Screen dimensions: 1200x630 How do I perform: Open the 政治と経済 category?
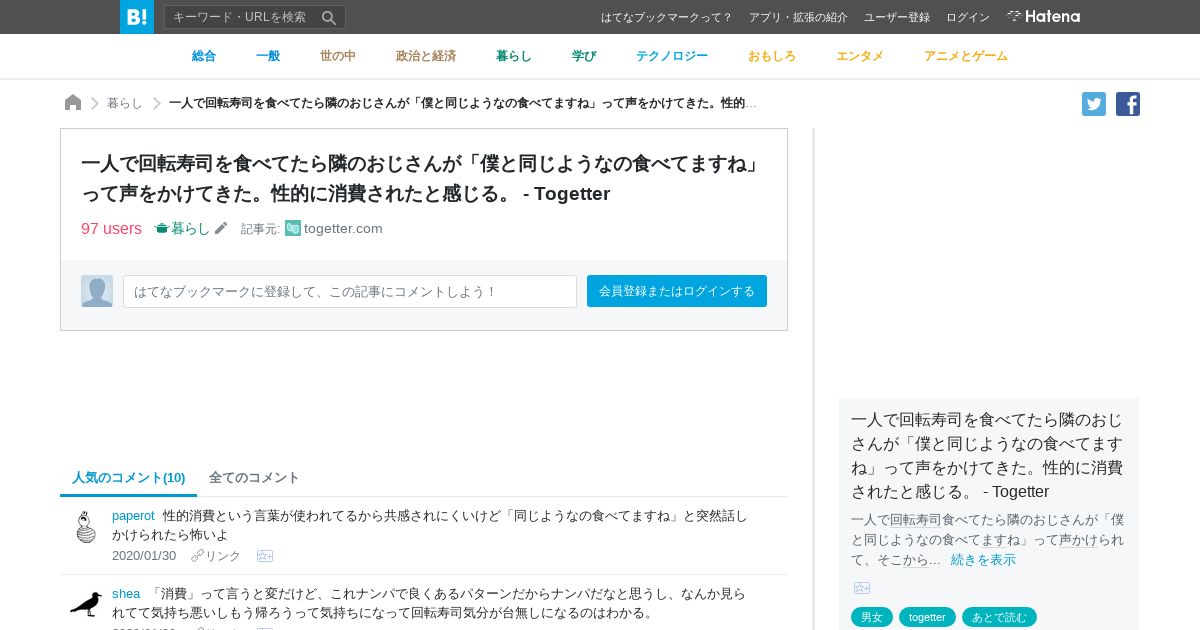coord(426,56)
